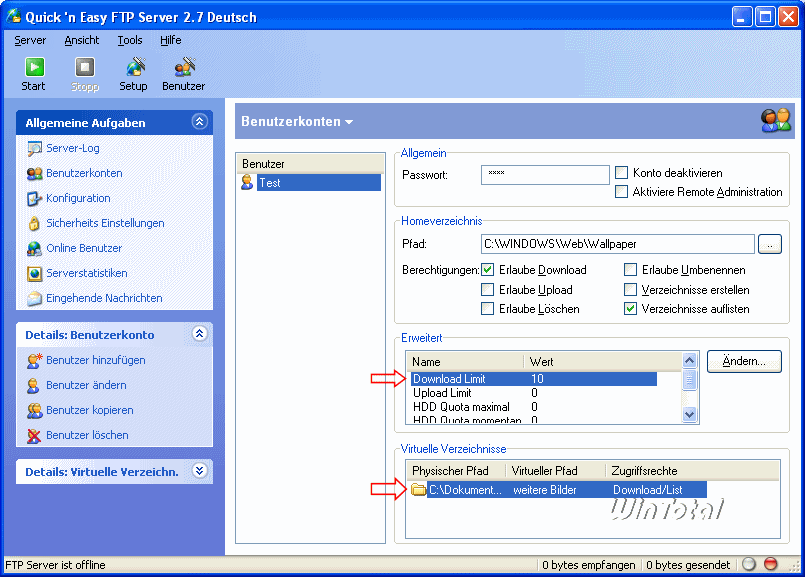
Task: Click the Name column header
Action: pos(465,361)
